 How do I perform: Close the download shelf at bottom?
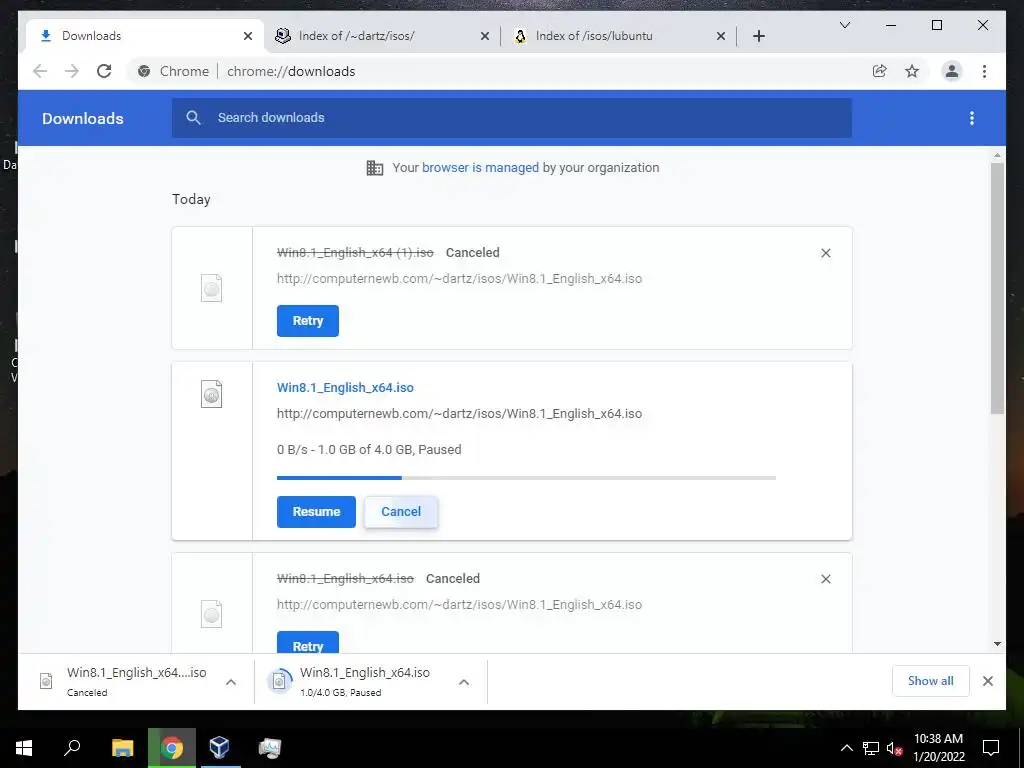(x=987, y=681)
